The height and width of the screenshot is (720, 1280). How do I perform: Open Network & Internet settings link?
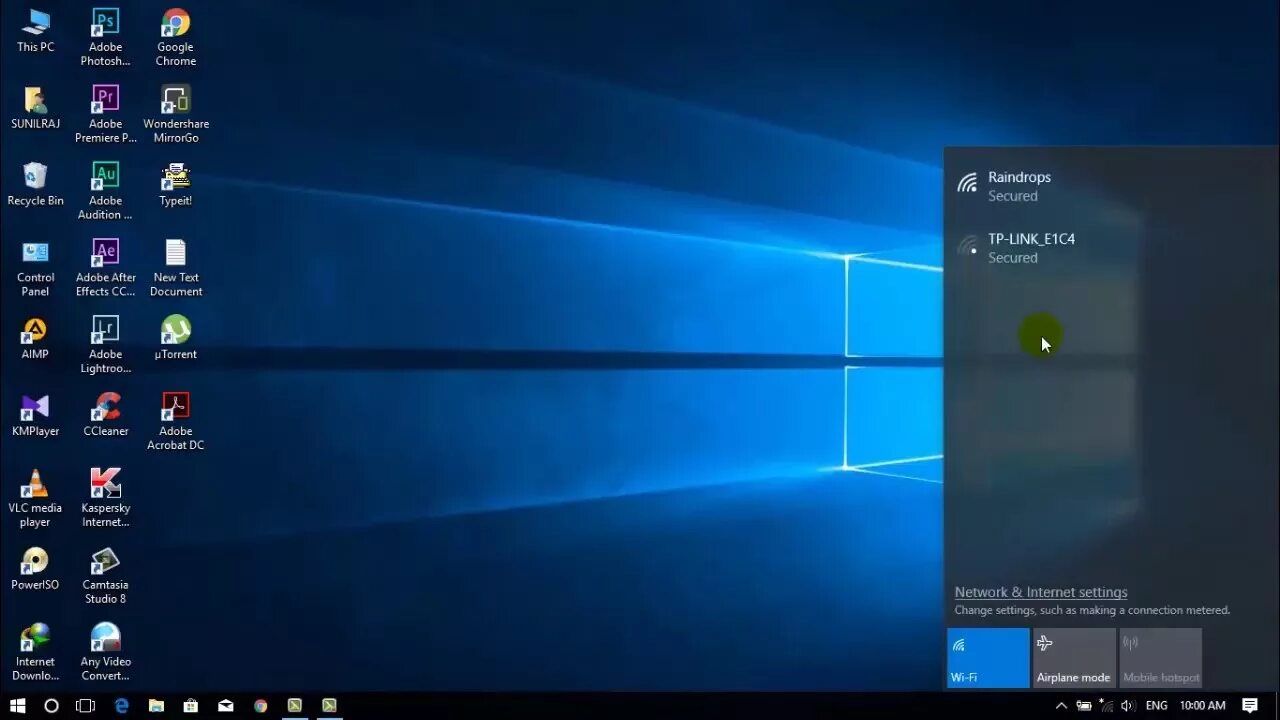(x=1041, y=592)
